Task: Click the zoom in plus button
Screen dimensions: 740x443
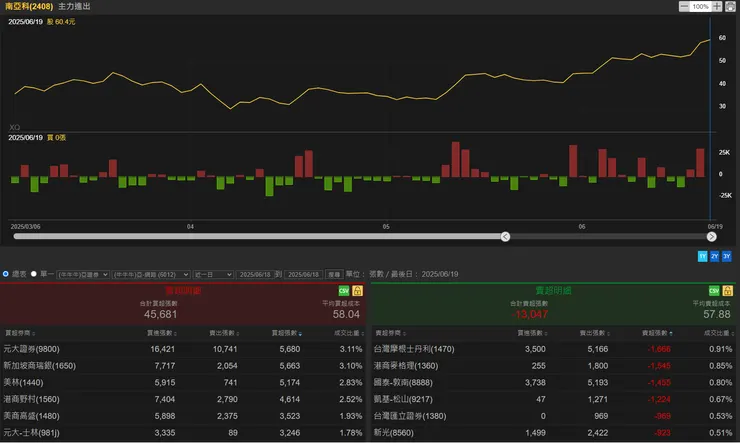Action: tap(718, 6)
